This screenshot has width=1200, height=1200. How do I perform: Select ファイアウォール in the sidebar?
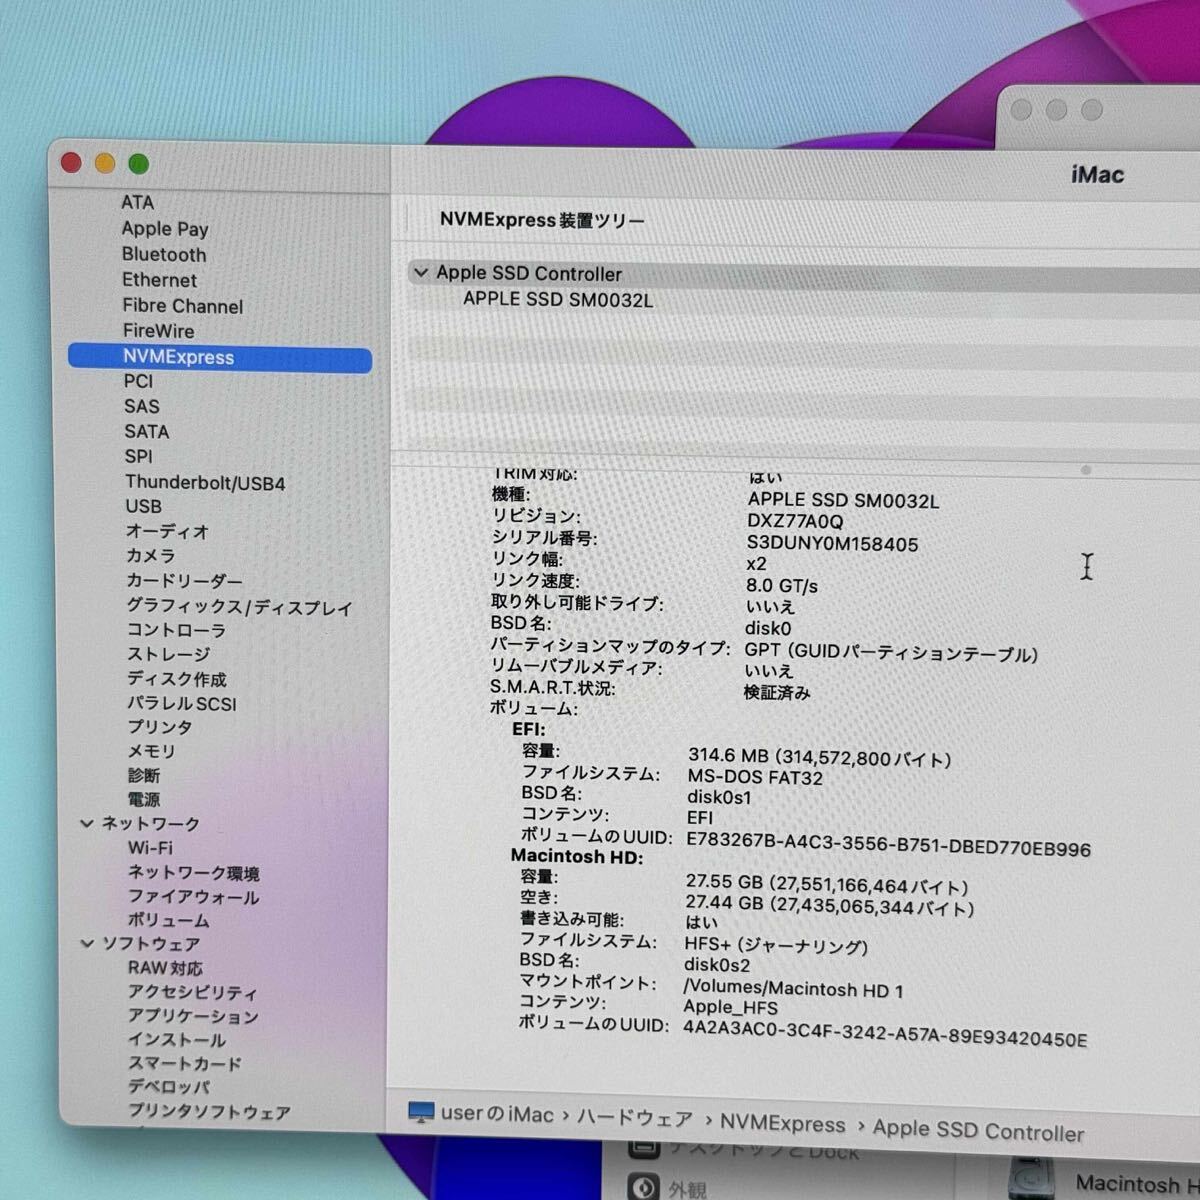pos(194,897)
